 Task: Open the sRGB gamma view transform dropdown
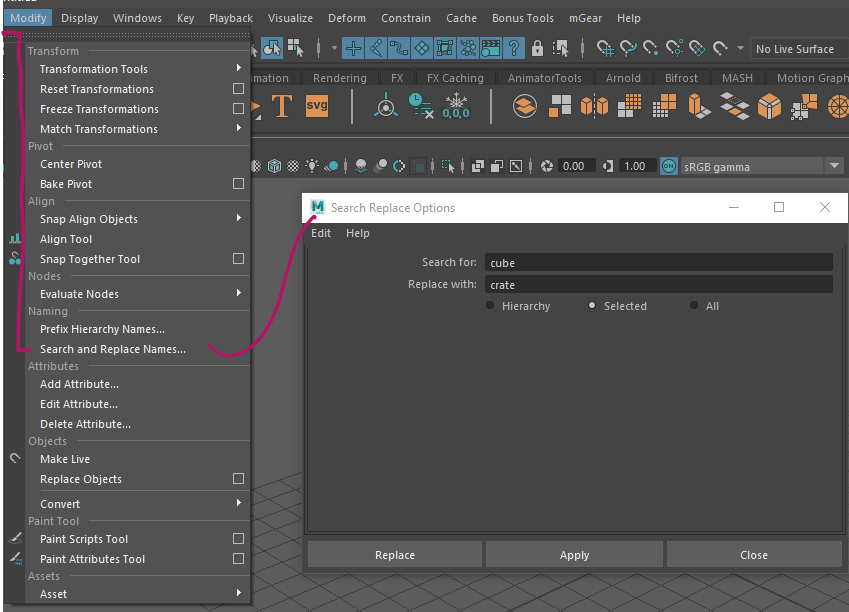834,166
